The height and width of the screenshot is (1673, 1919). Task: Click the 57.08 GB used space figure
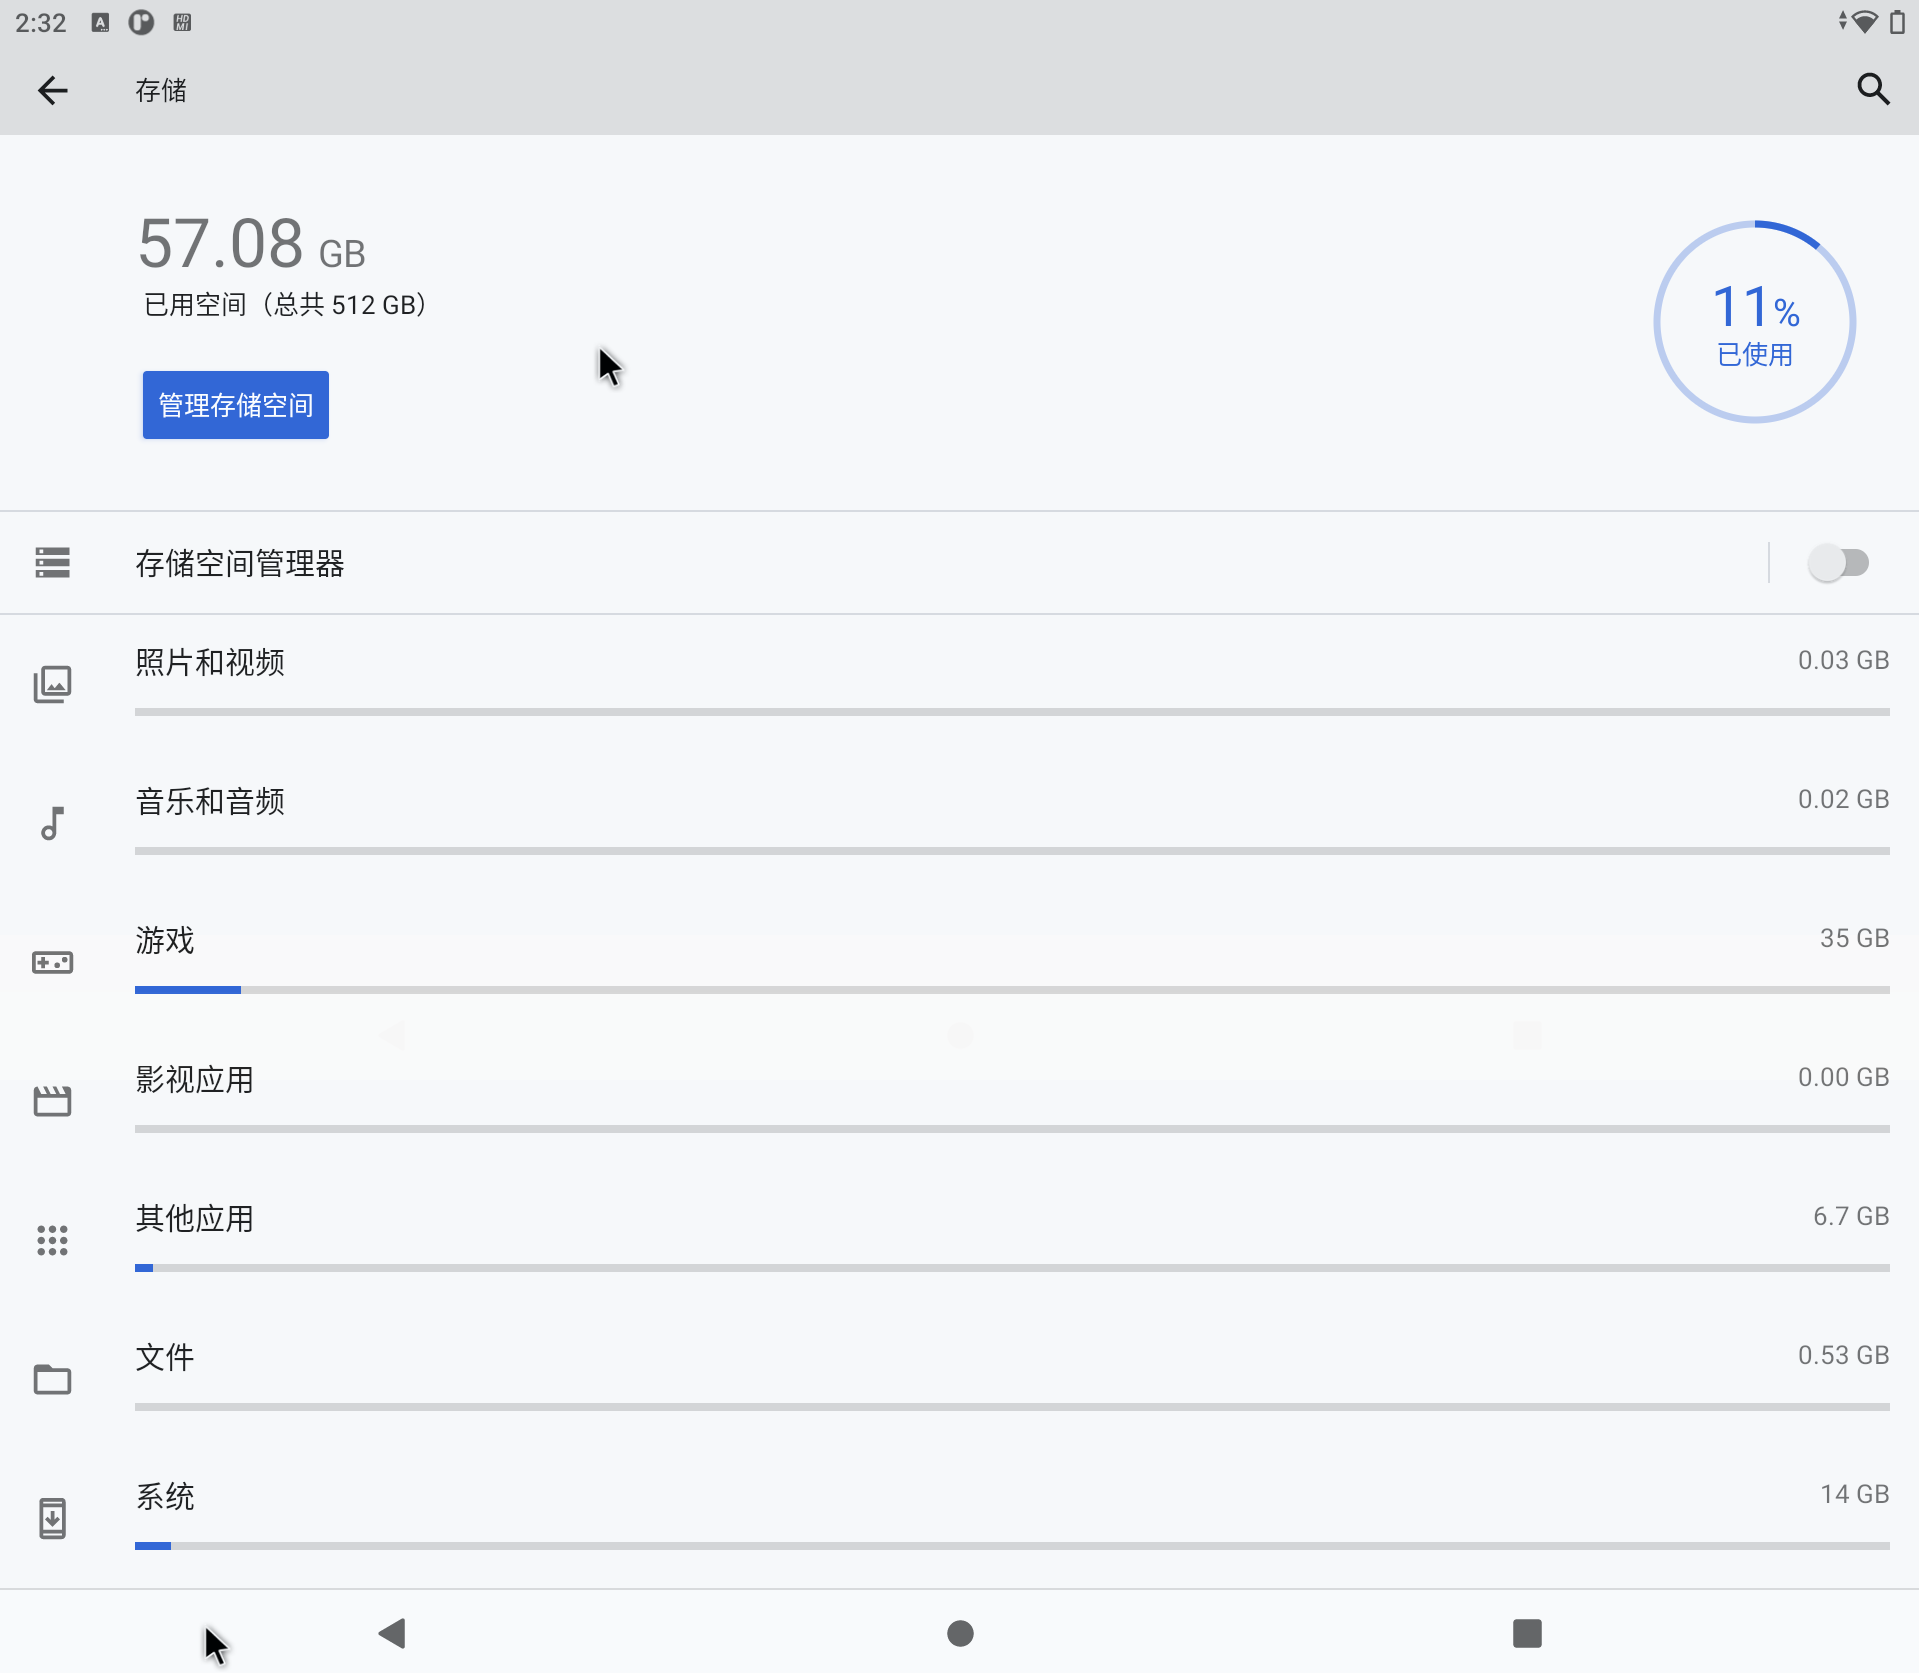[252, 244]
